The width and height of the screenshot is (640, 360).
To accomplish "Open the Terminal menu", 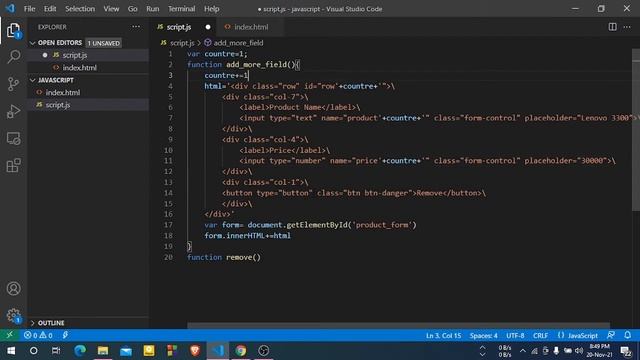I will pos(182,9).
